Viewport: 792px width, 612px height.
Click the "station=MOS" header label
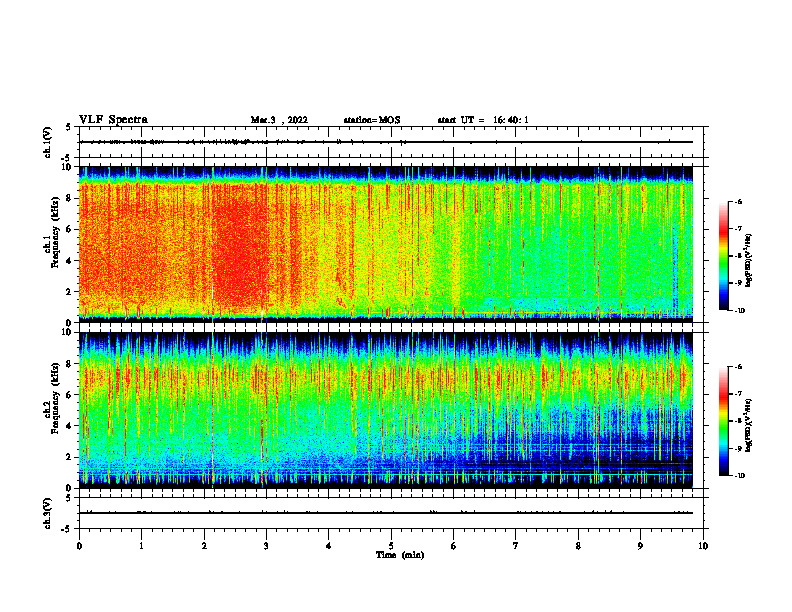coord(372,120)
